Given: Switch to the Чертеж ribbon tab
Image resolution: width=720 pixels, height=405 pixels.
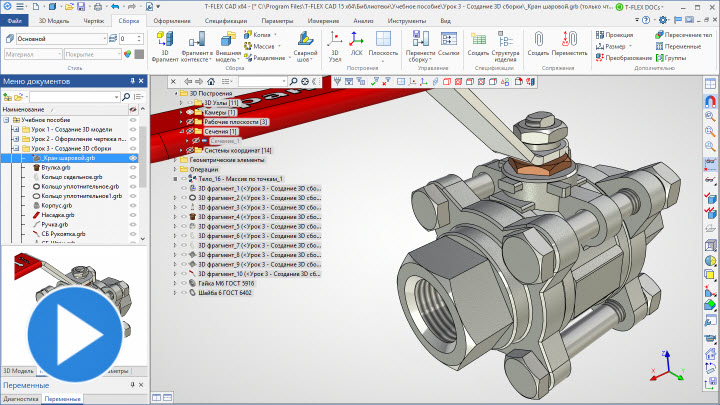Looking at the screenshot, I should pyautogui.click(x=92, y=20).
